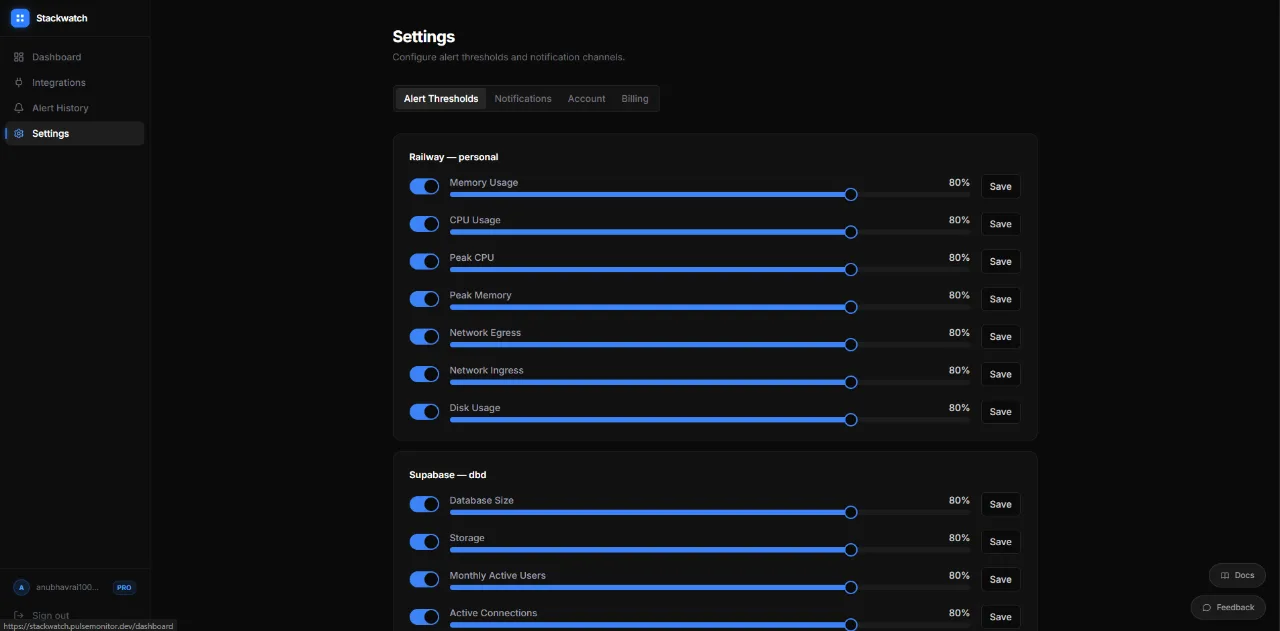Disable the Network Egress toggle
This screenshot has width=1280, height=631.
(x=424, y=337)
